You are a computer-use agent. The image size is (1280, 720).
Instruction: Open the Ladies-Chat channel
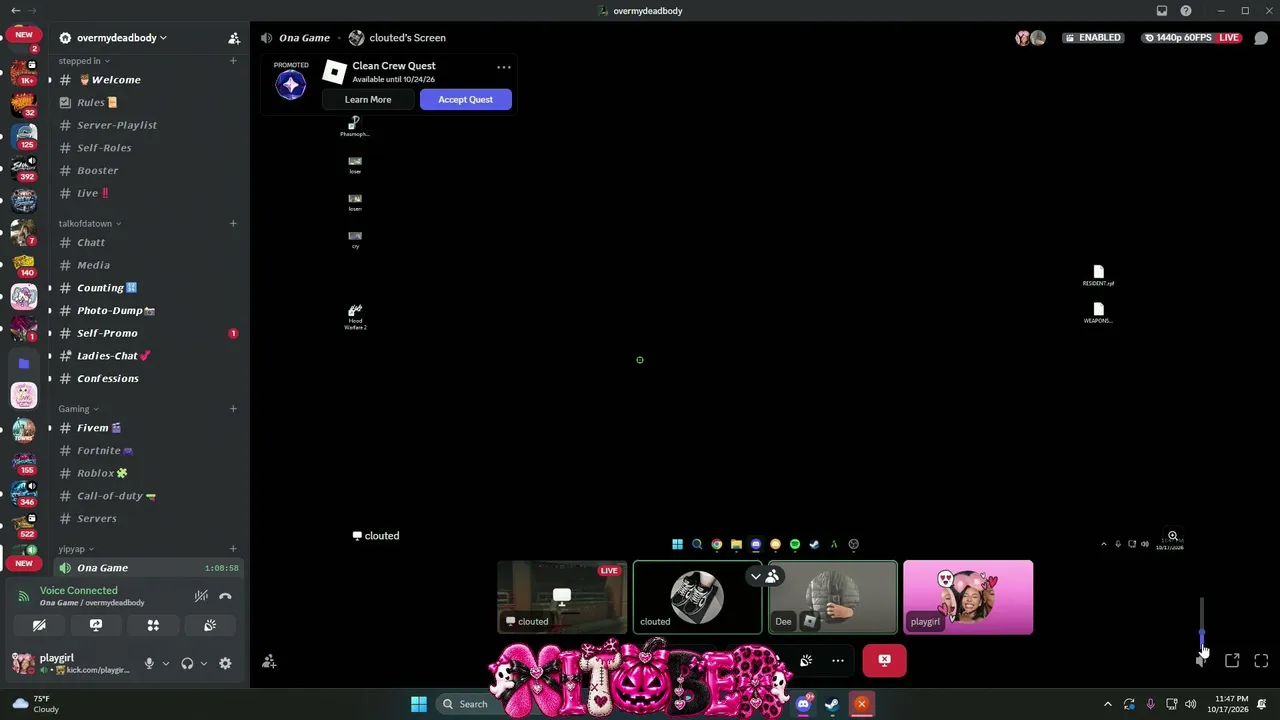(x=148, y=356)
